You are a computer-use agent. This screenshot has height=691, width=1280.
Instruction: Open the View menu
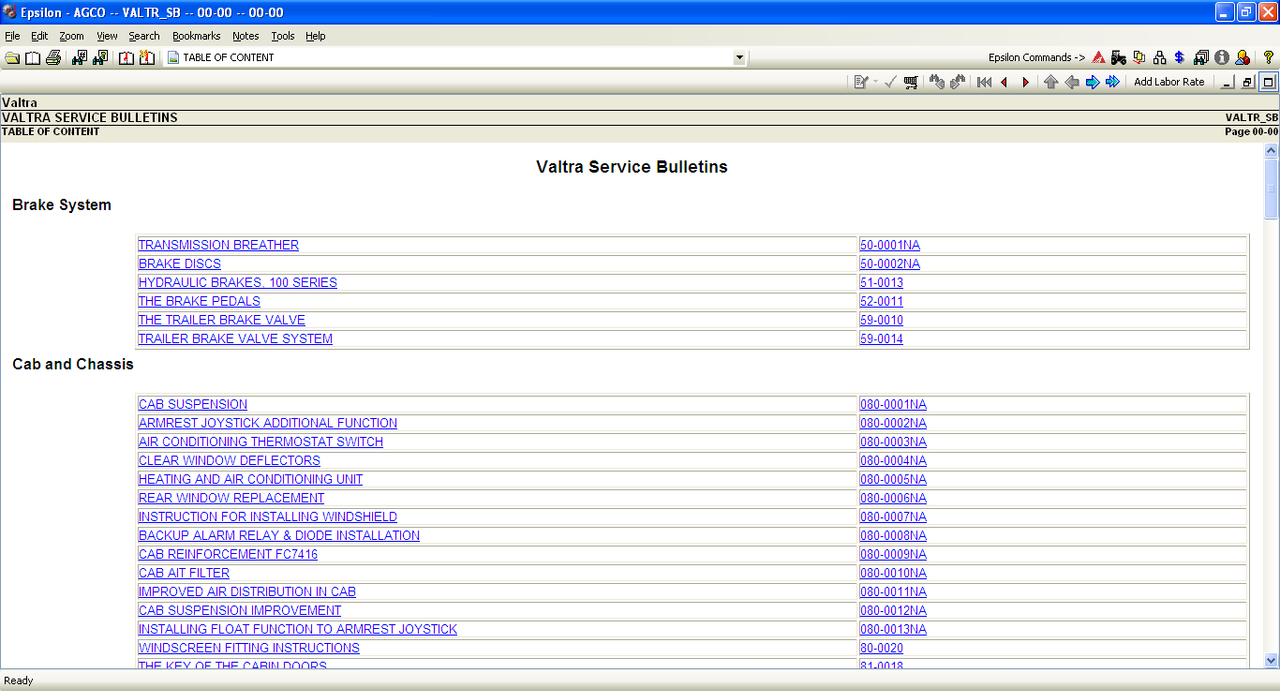pos(107,36)
